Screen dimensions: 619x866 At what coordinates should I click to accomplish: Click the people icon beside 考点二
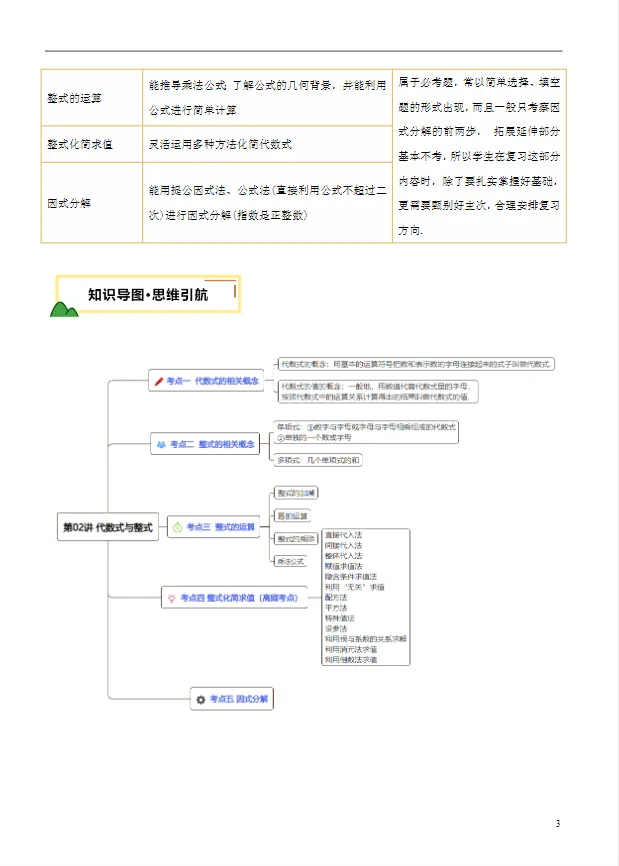161,444
